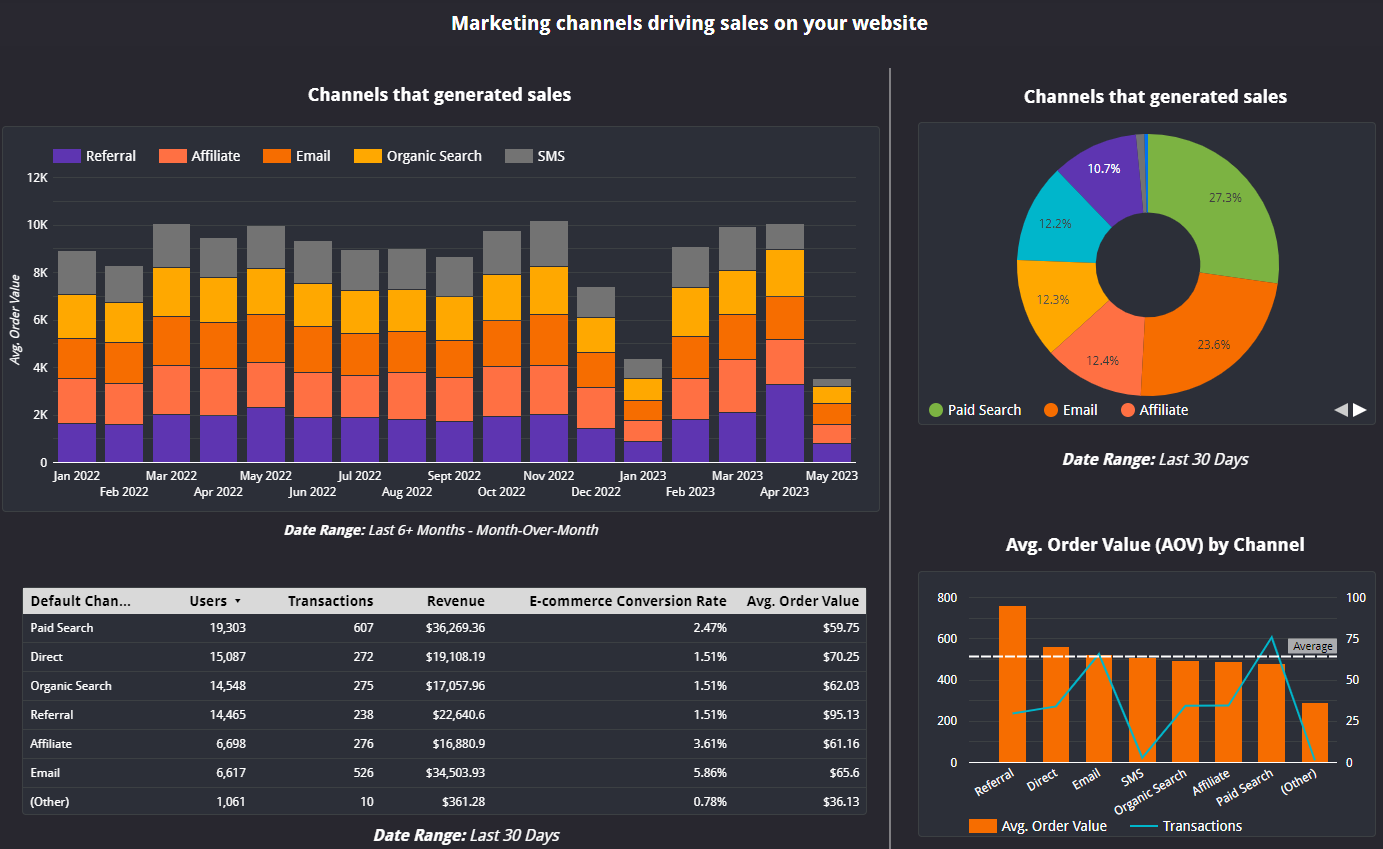The height and width of the screenshot is (849, 1383).
Task: Sort table by Transactions column header
Action: pos(330,601)
